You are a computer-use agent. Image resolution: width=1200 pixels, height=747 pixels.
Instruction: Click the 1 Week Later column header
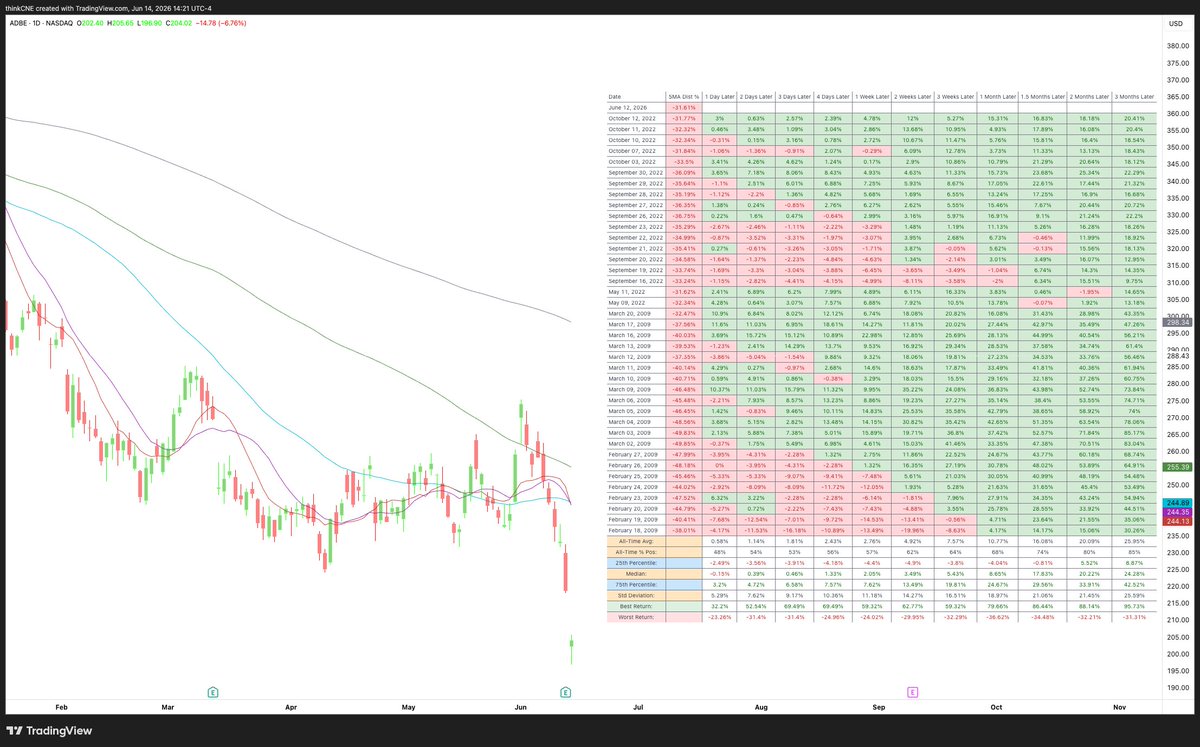point(871,97)
